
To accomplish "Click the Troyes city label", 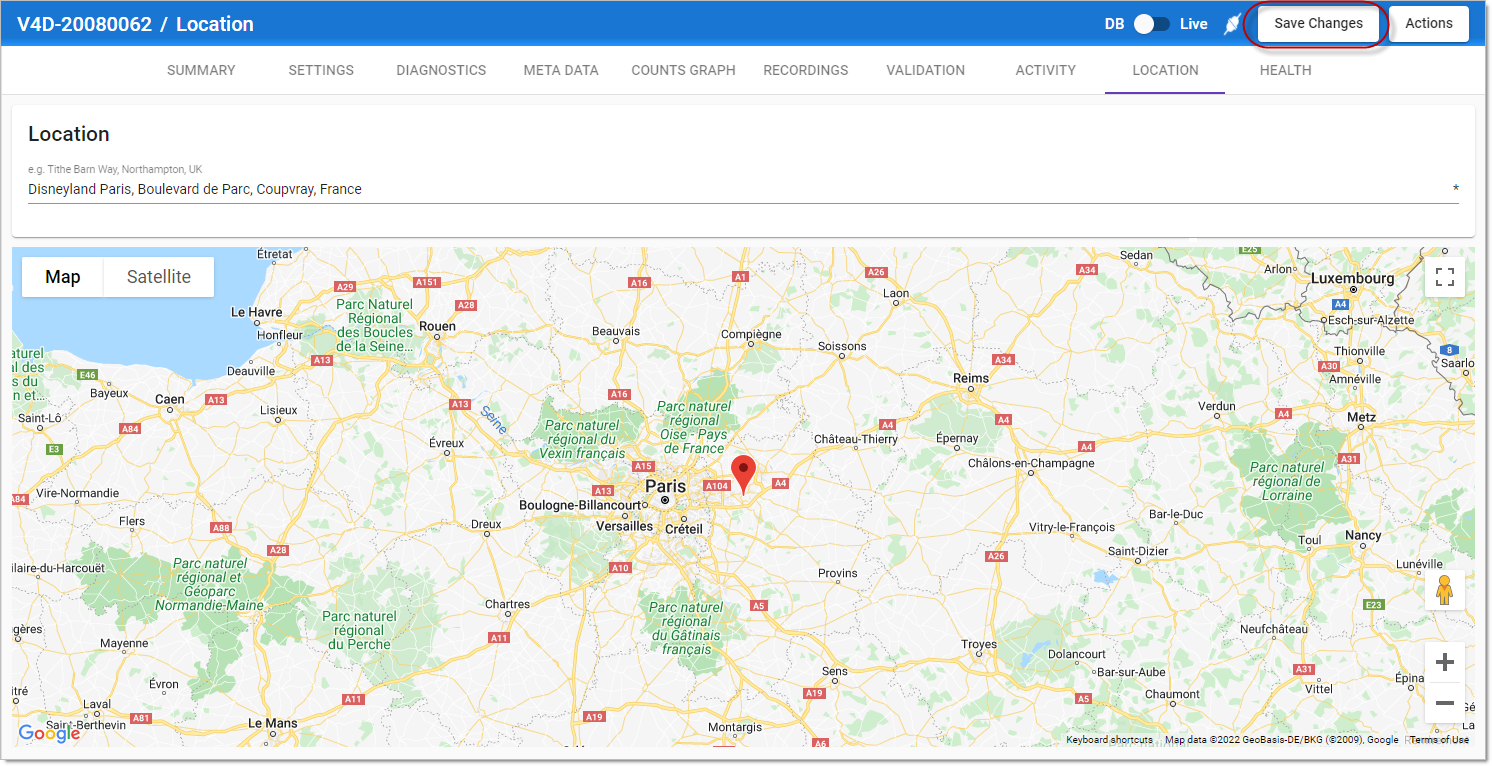I will 979,645.
